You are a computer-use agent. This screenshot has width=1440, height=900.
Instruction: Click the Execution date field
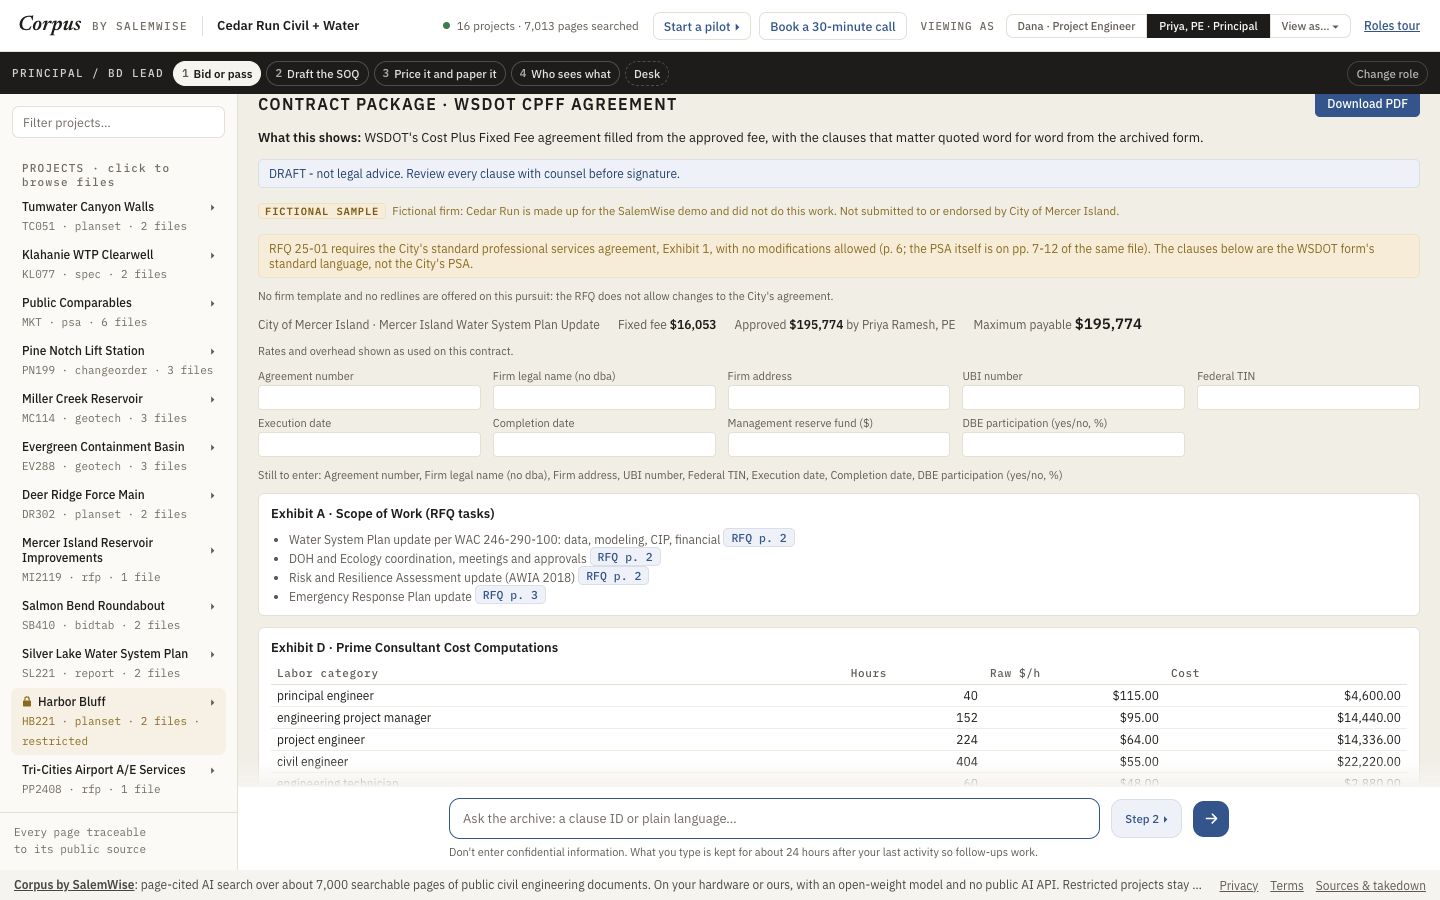tap(369, 444)
